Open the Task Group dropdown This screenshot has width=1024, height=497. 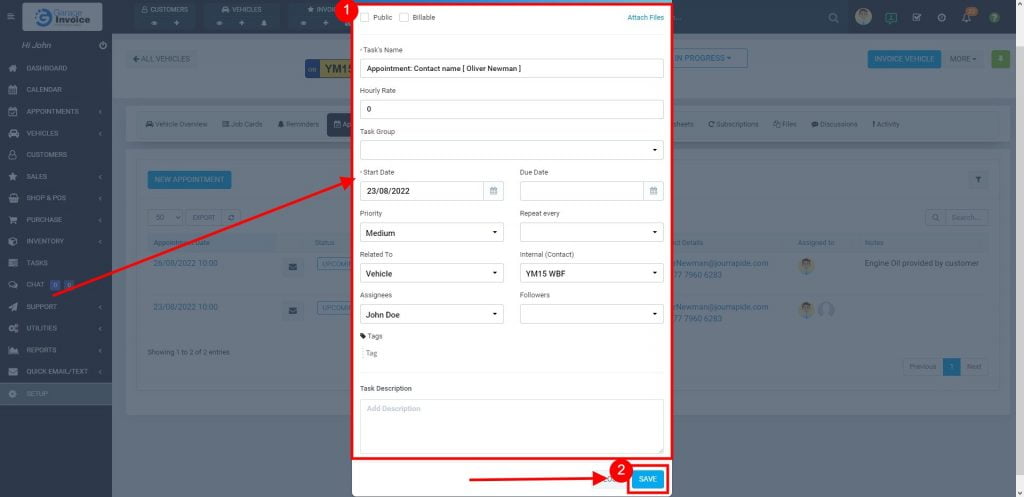[511, 150]
